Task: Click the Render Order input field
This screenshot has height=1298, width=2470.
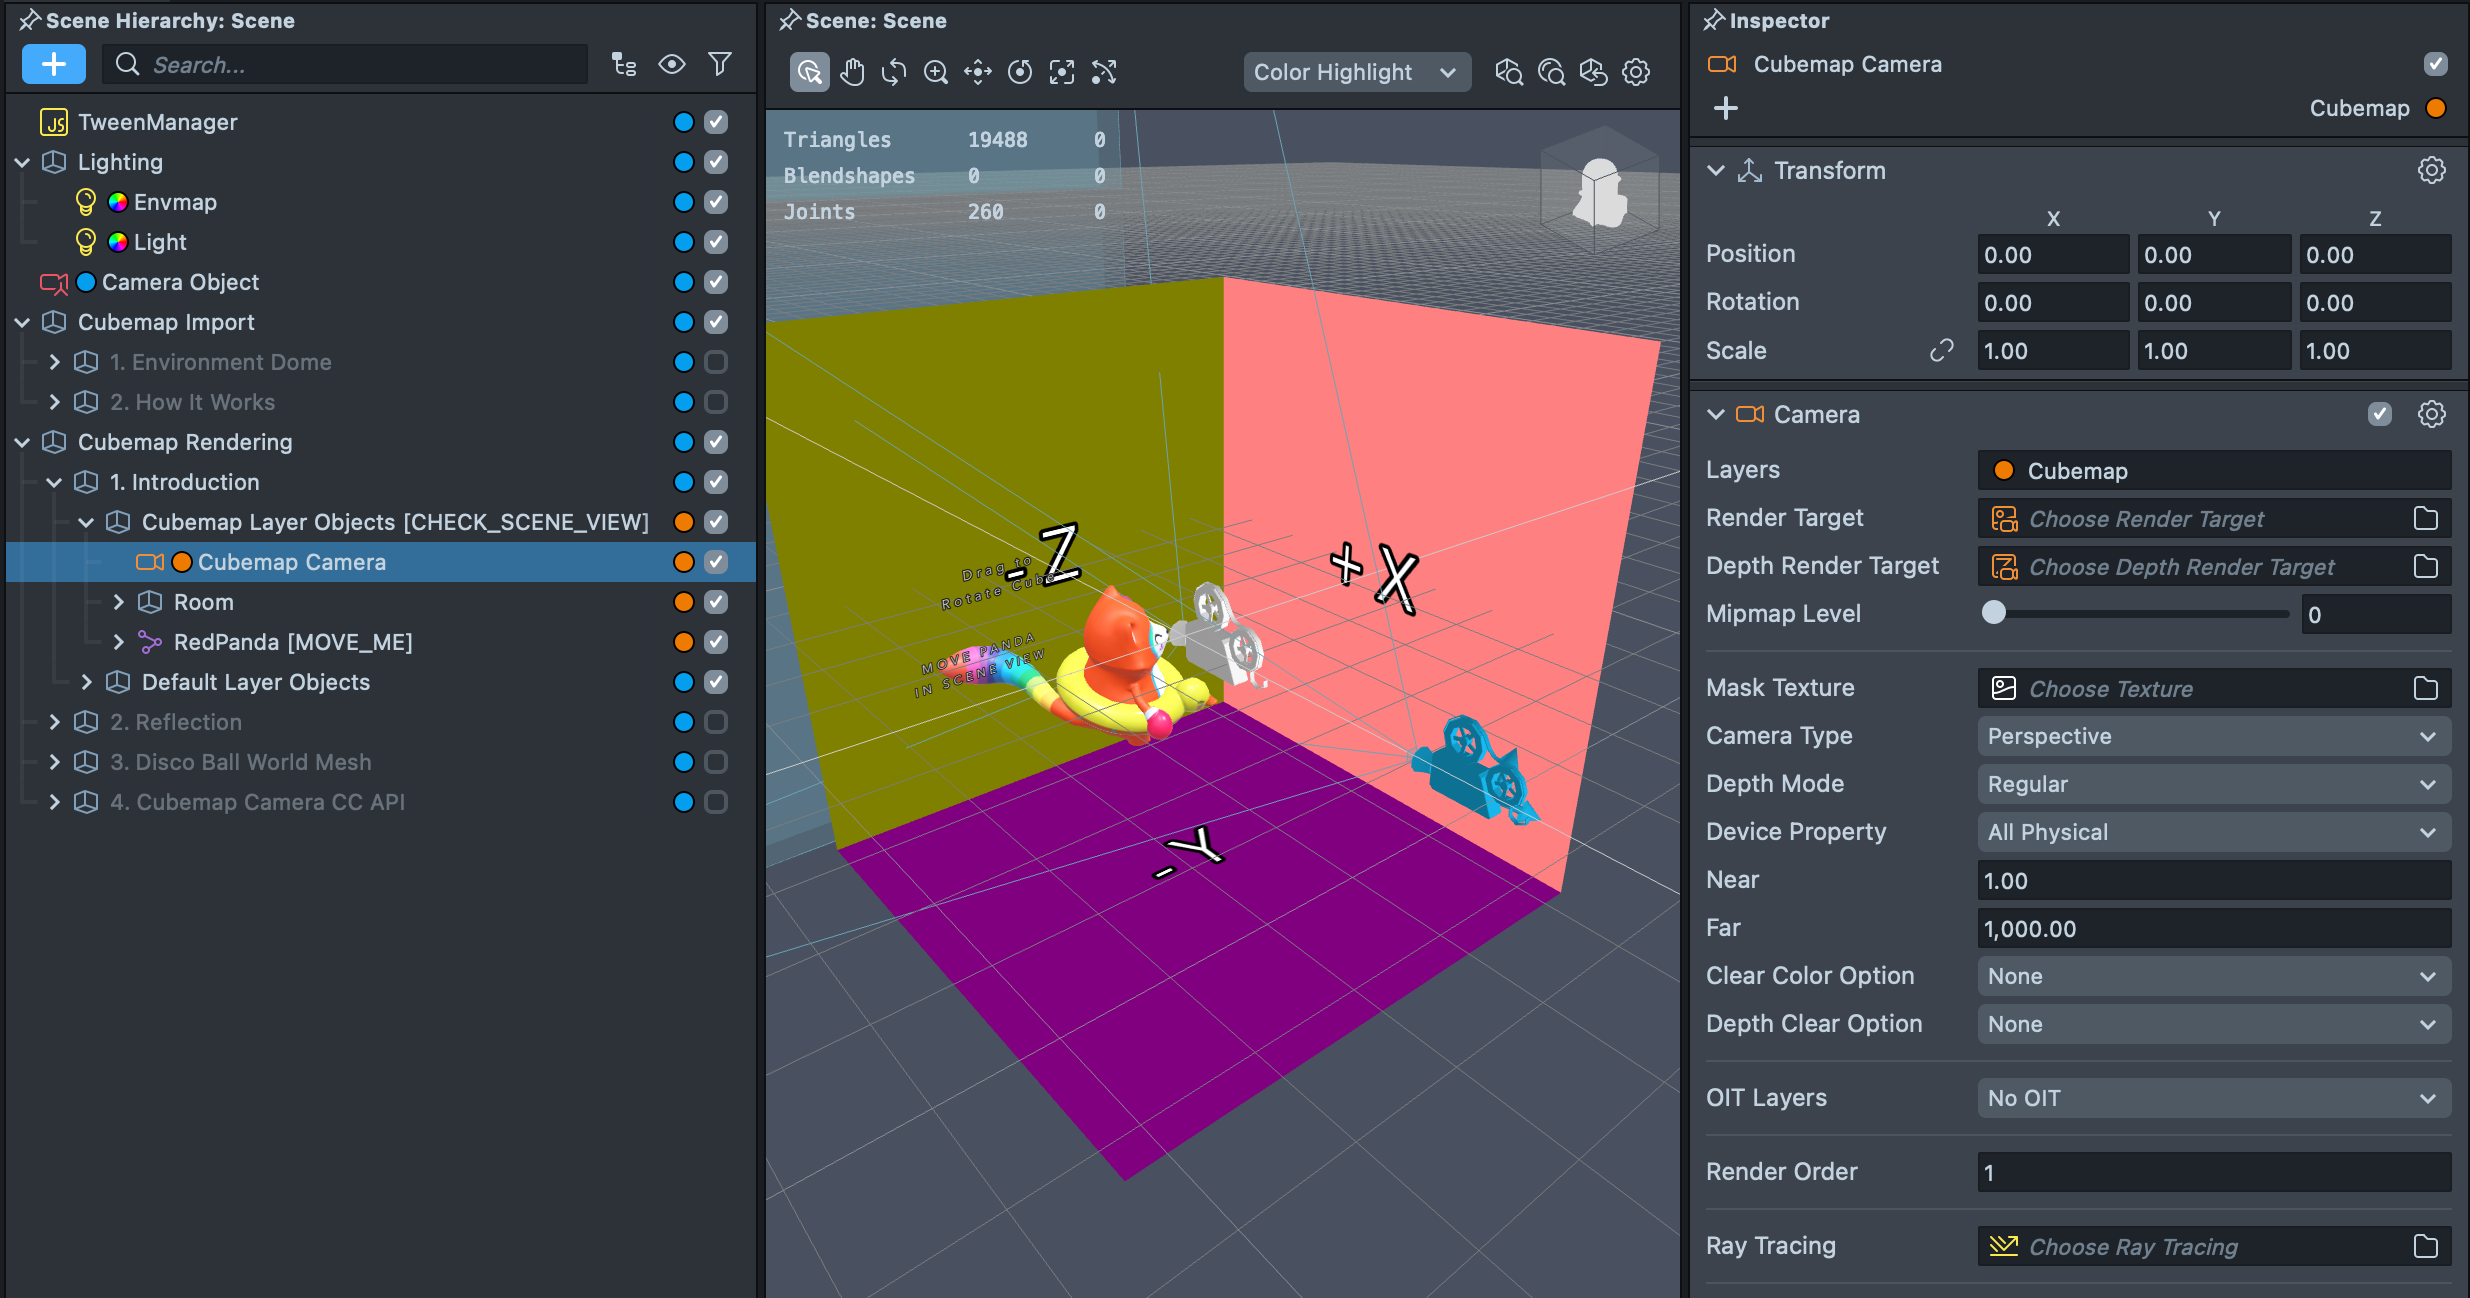Action: click(2213, 1172)
